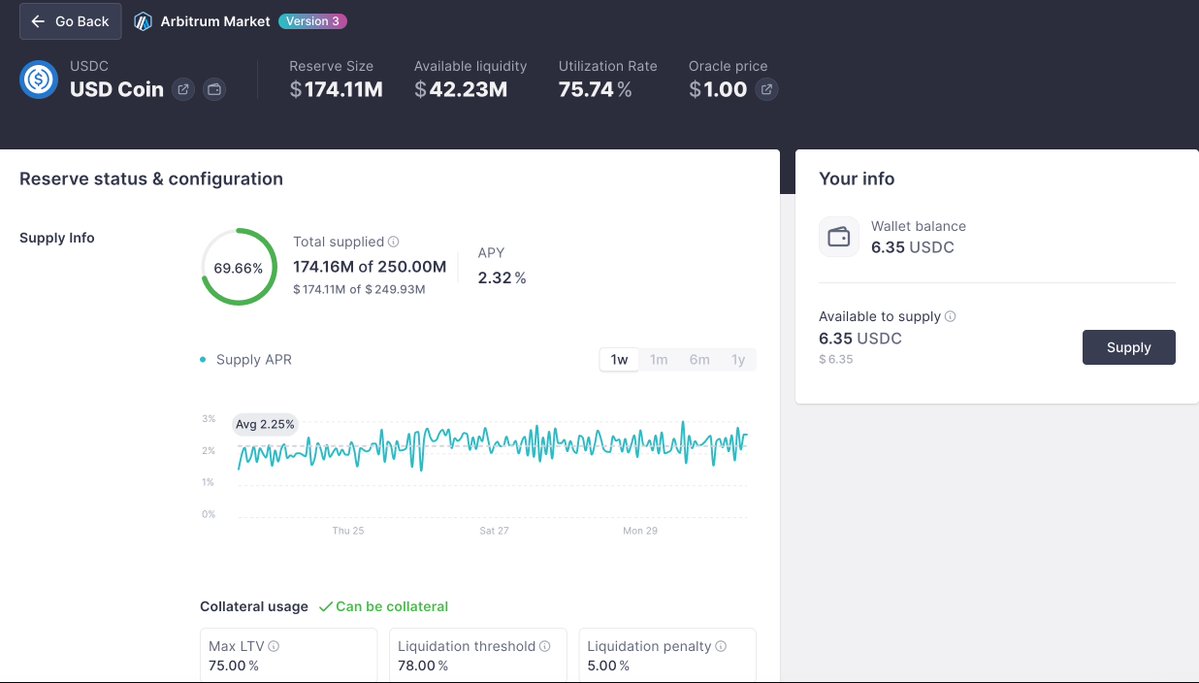This screenshot has height=683, width=1199.
Task: Click the Liquidation penalty info icon
Action: point(720,646)
